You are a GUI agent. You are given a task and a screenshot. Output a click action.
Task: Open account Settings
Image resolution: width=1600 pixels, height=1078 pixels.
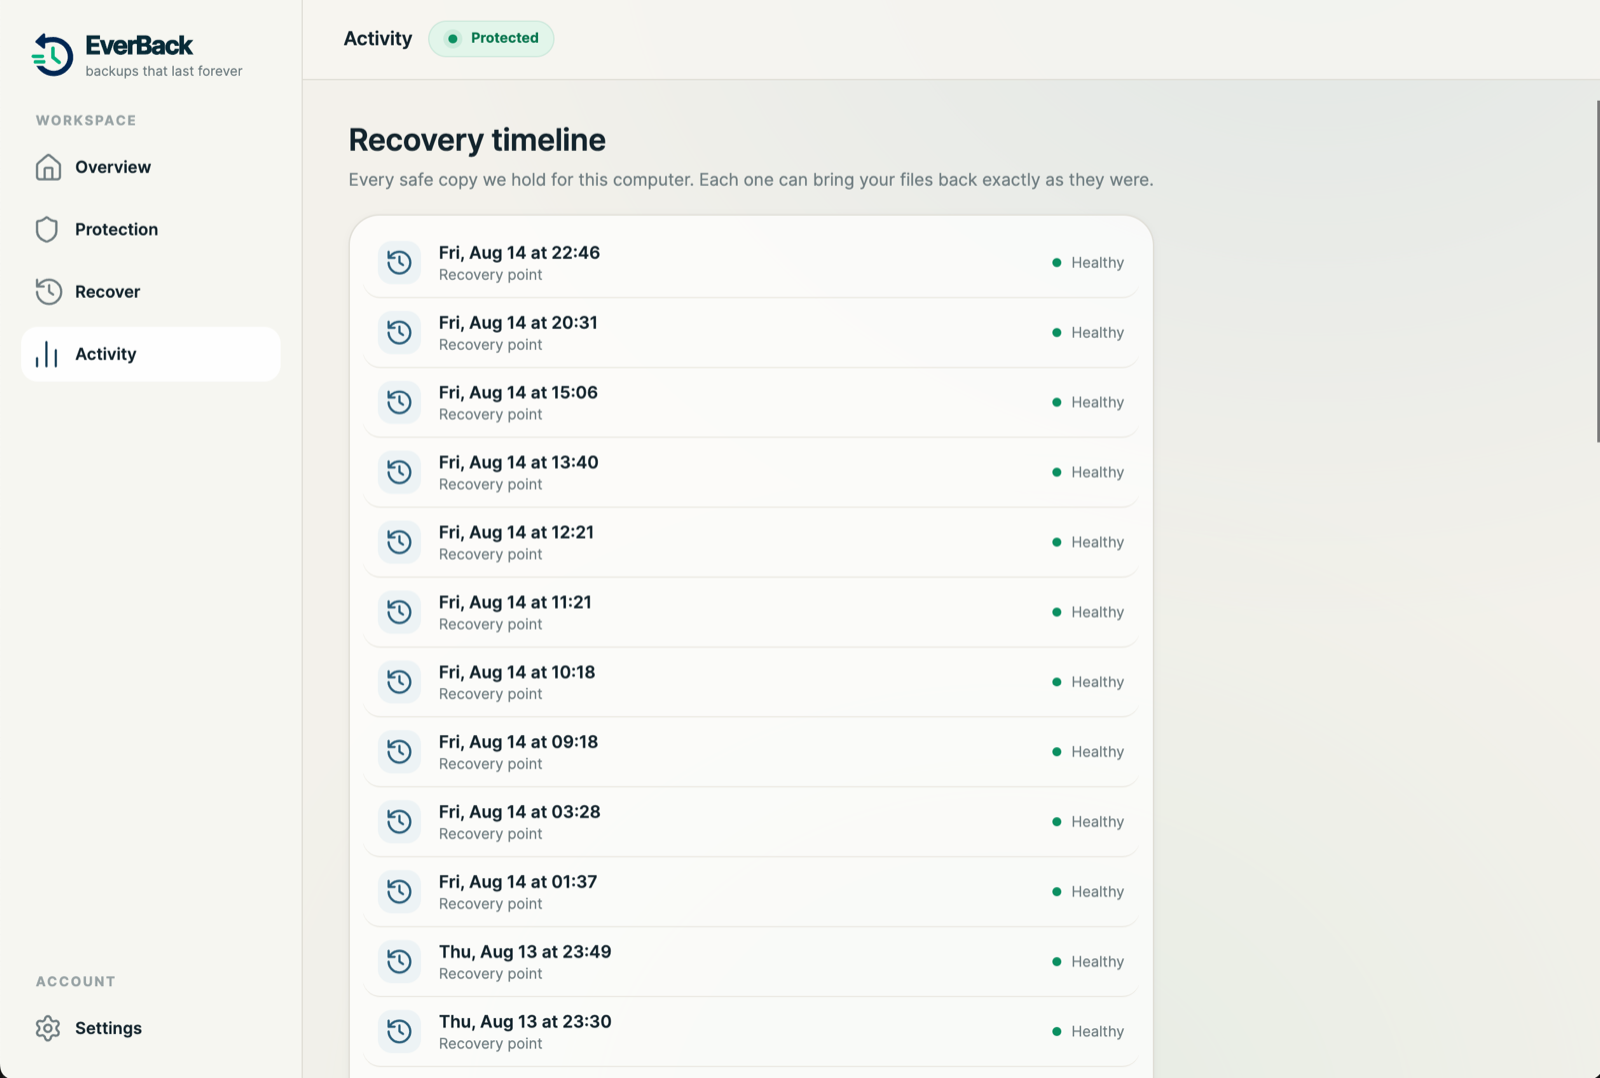click(x=151, y=1028)
